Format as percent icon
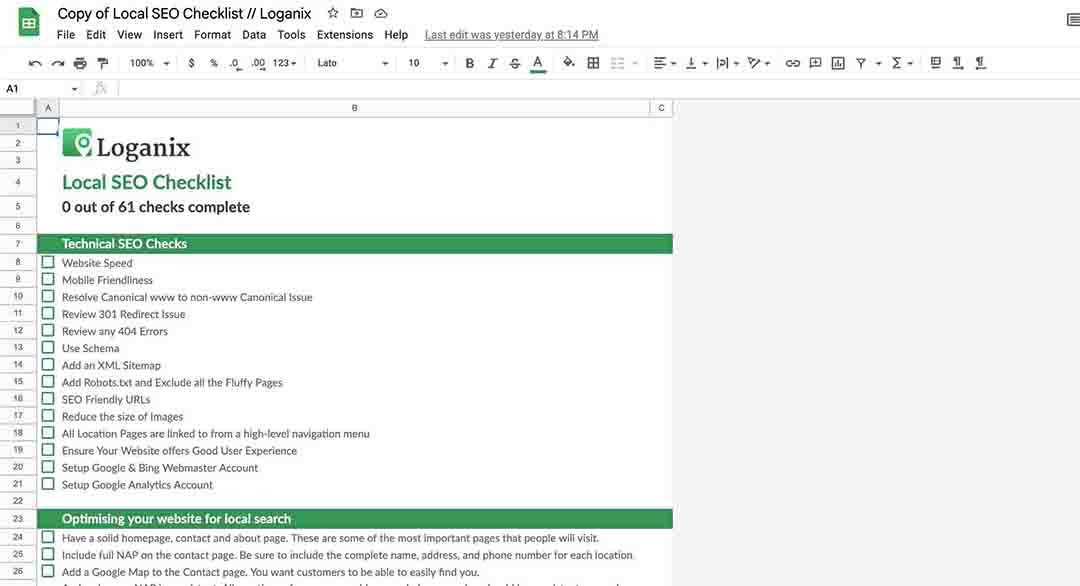Image resolution: width=1080 pixels, height=586 pixels. 214,63
